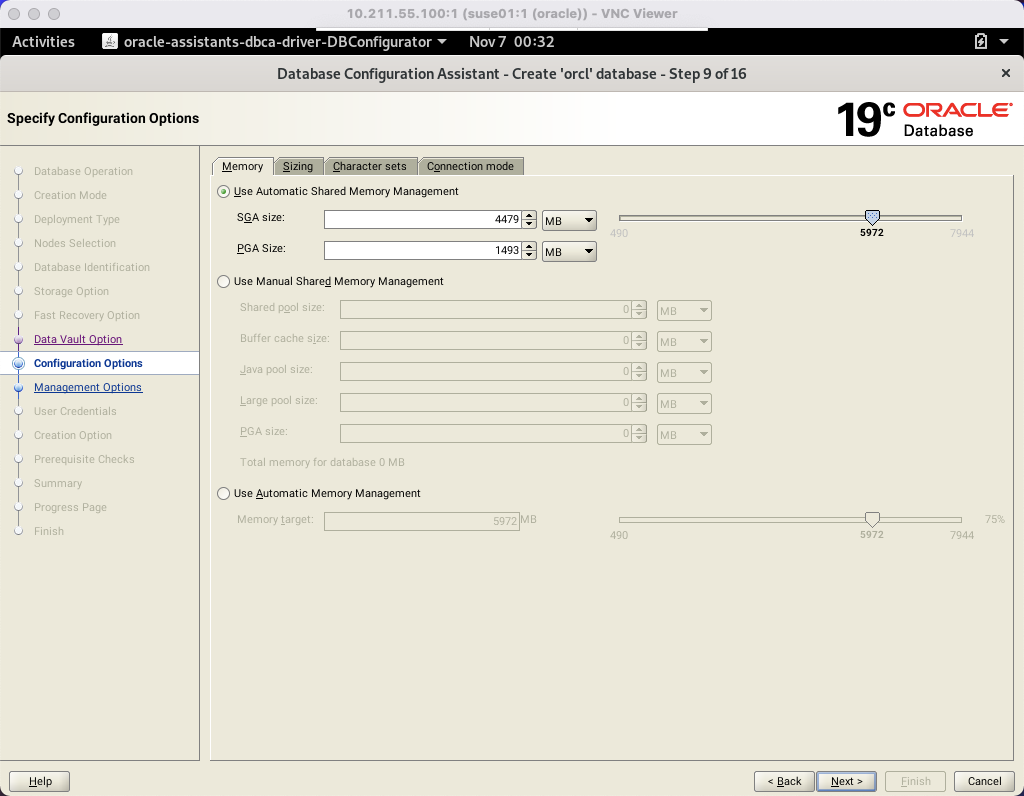Click the Memory target slider handle
The height and width of the screenshot is (796, 1024).
click(872, 519)
